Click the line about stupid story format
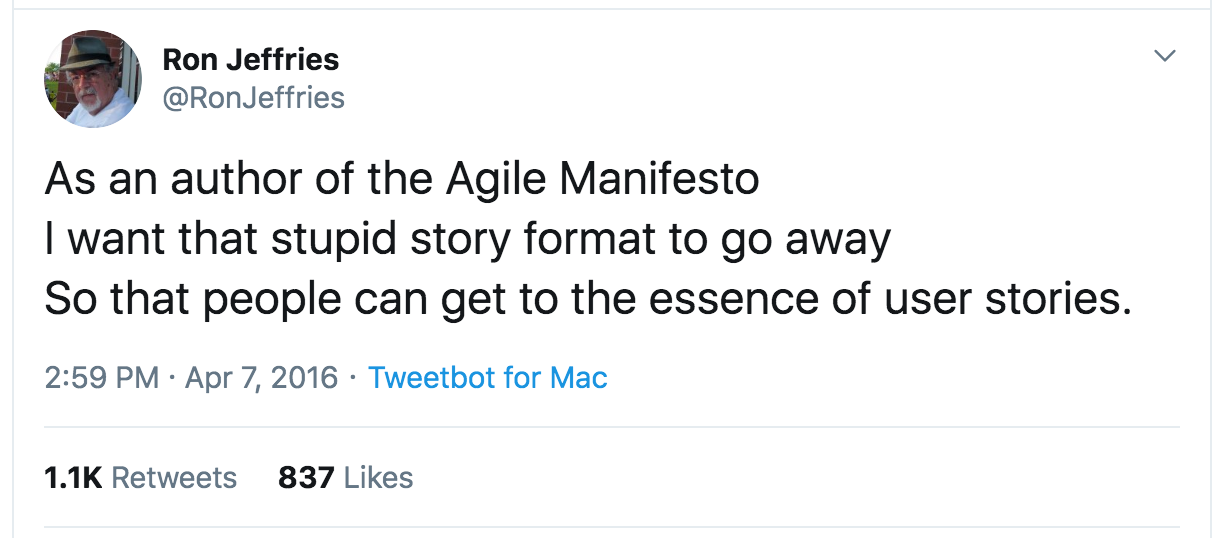This screenshot has height=538, width=1220. [x=467, y=240]
